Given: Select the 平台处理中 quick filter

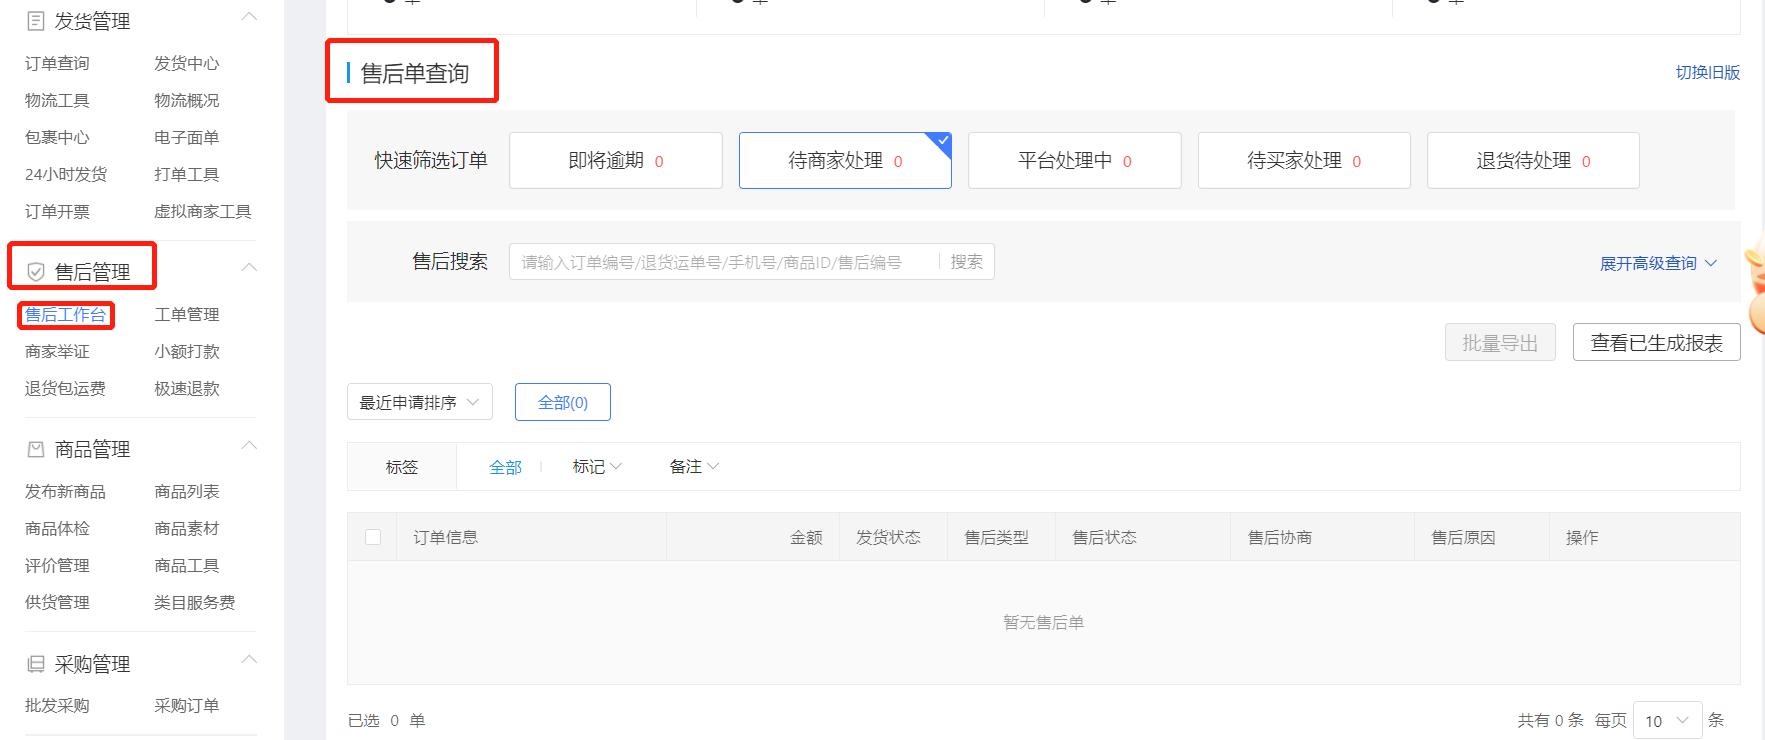Looking at the screenshot, I should click(x=1075, y=160).
